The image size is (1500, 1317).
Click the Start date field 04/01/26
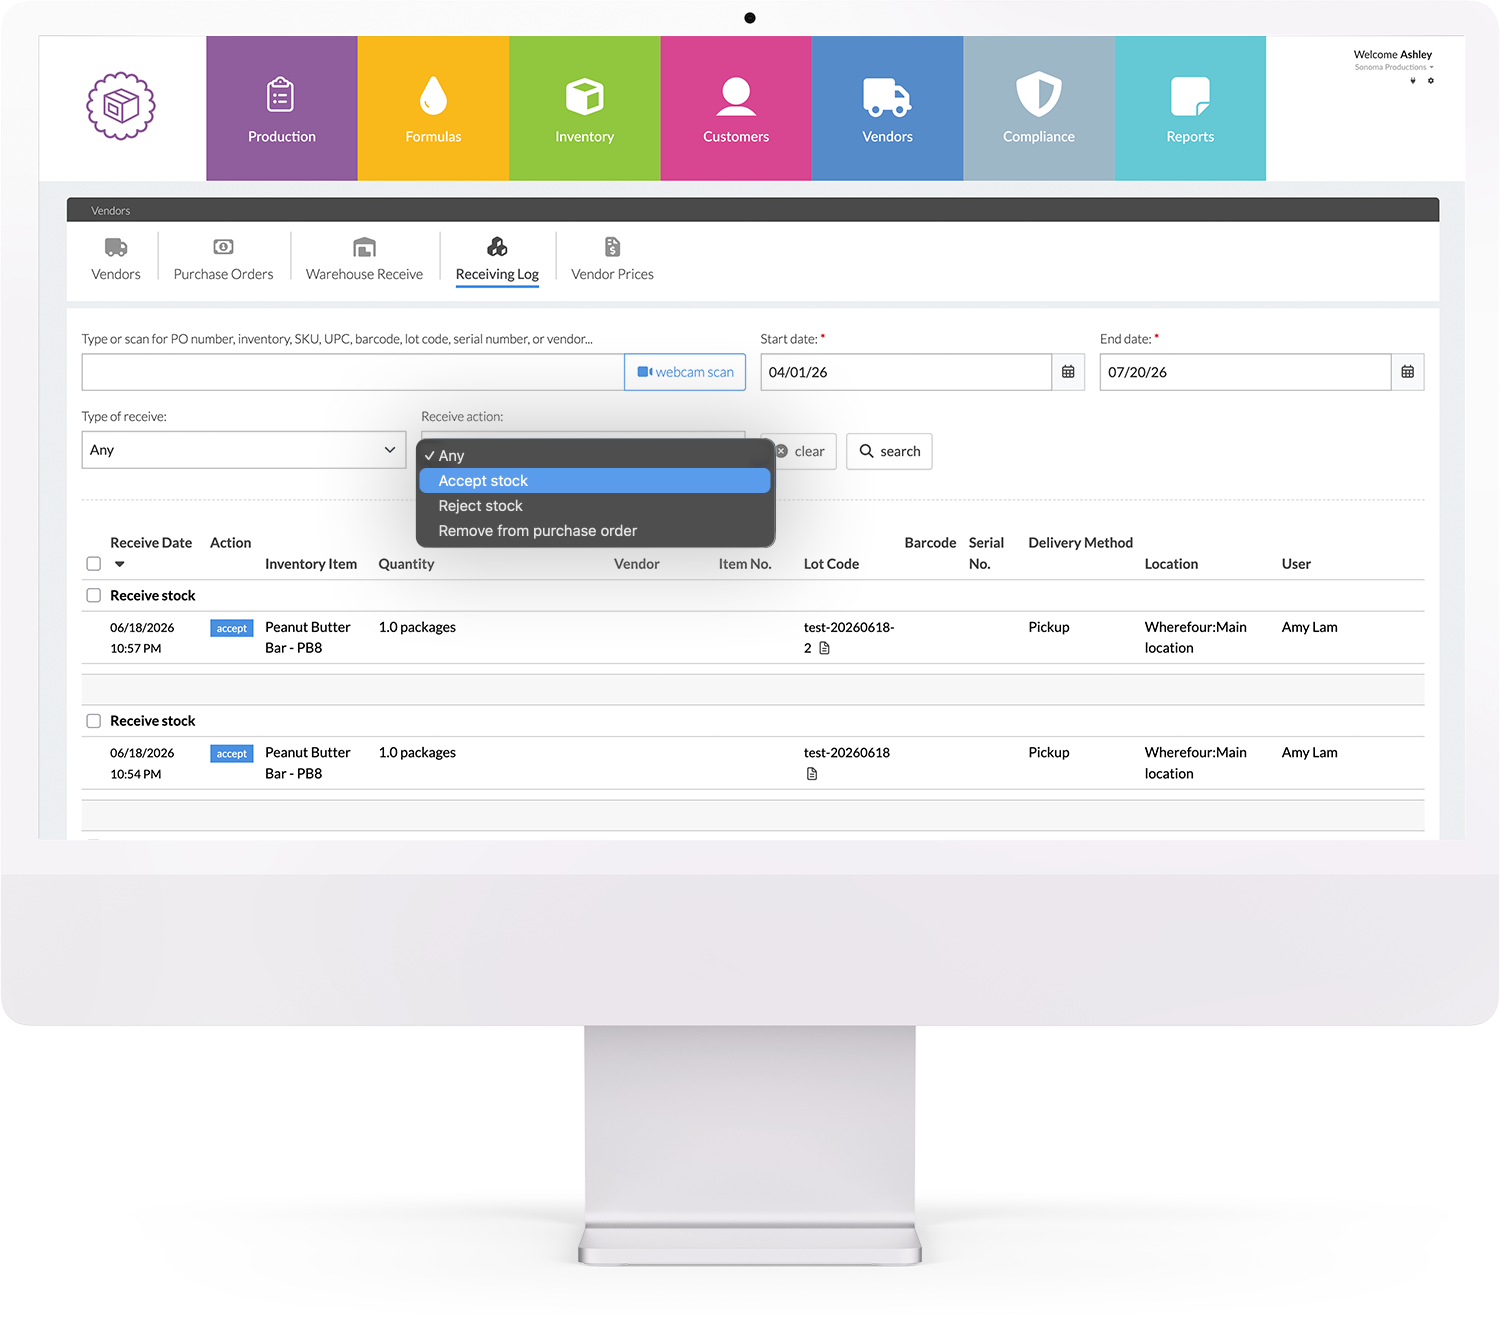pos(906,372)
